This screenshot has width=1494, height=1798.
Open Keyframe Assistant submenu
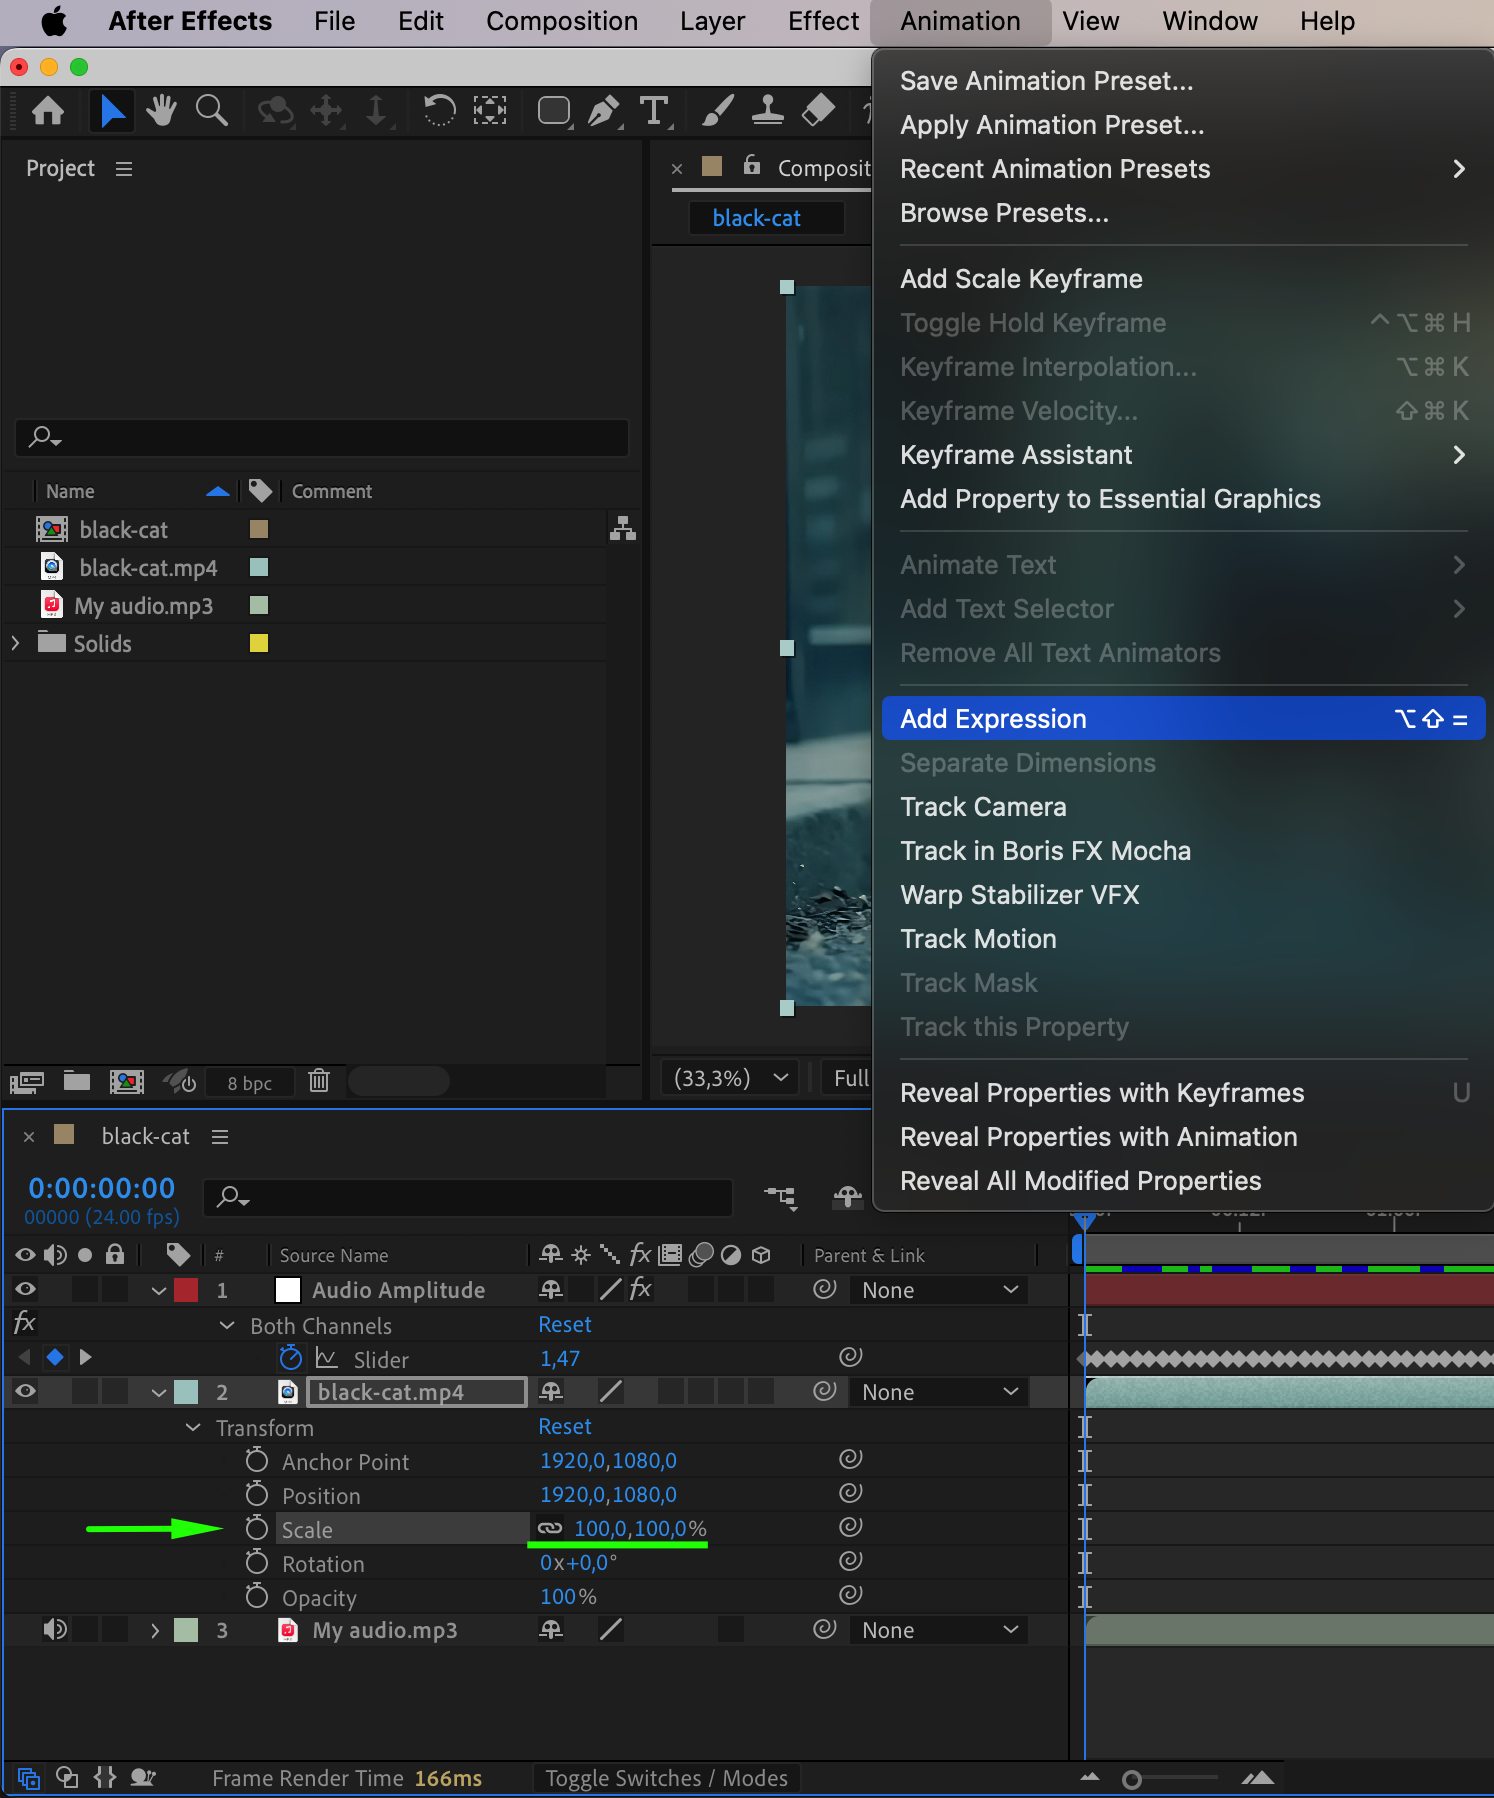point(1183,455)
